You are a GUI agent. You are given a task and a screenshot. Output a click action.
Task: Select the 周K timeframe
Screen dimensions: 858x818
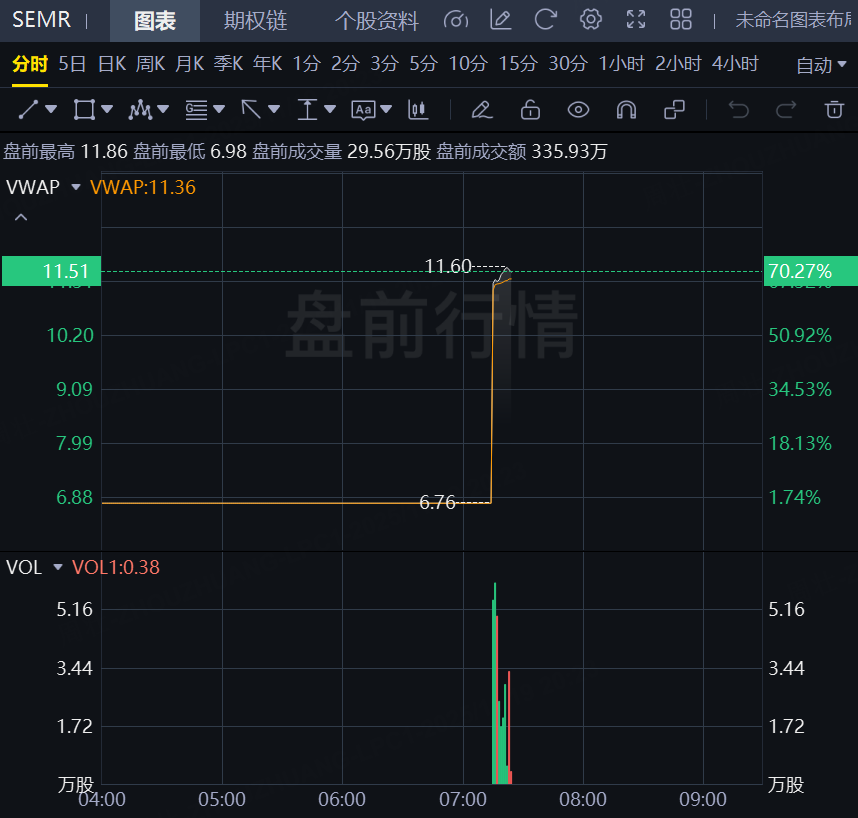coord(150,64)
